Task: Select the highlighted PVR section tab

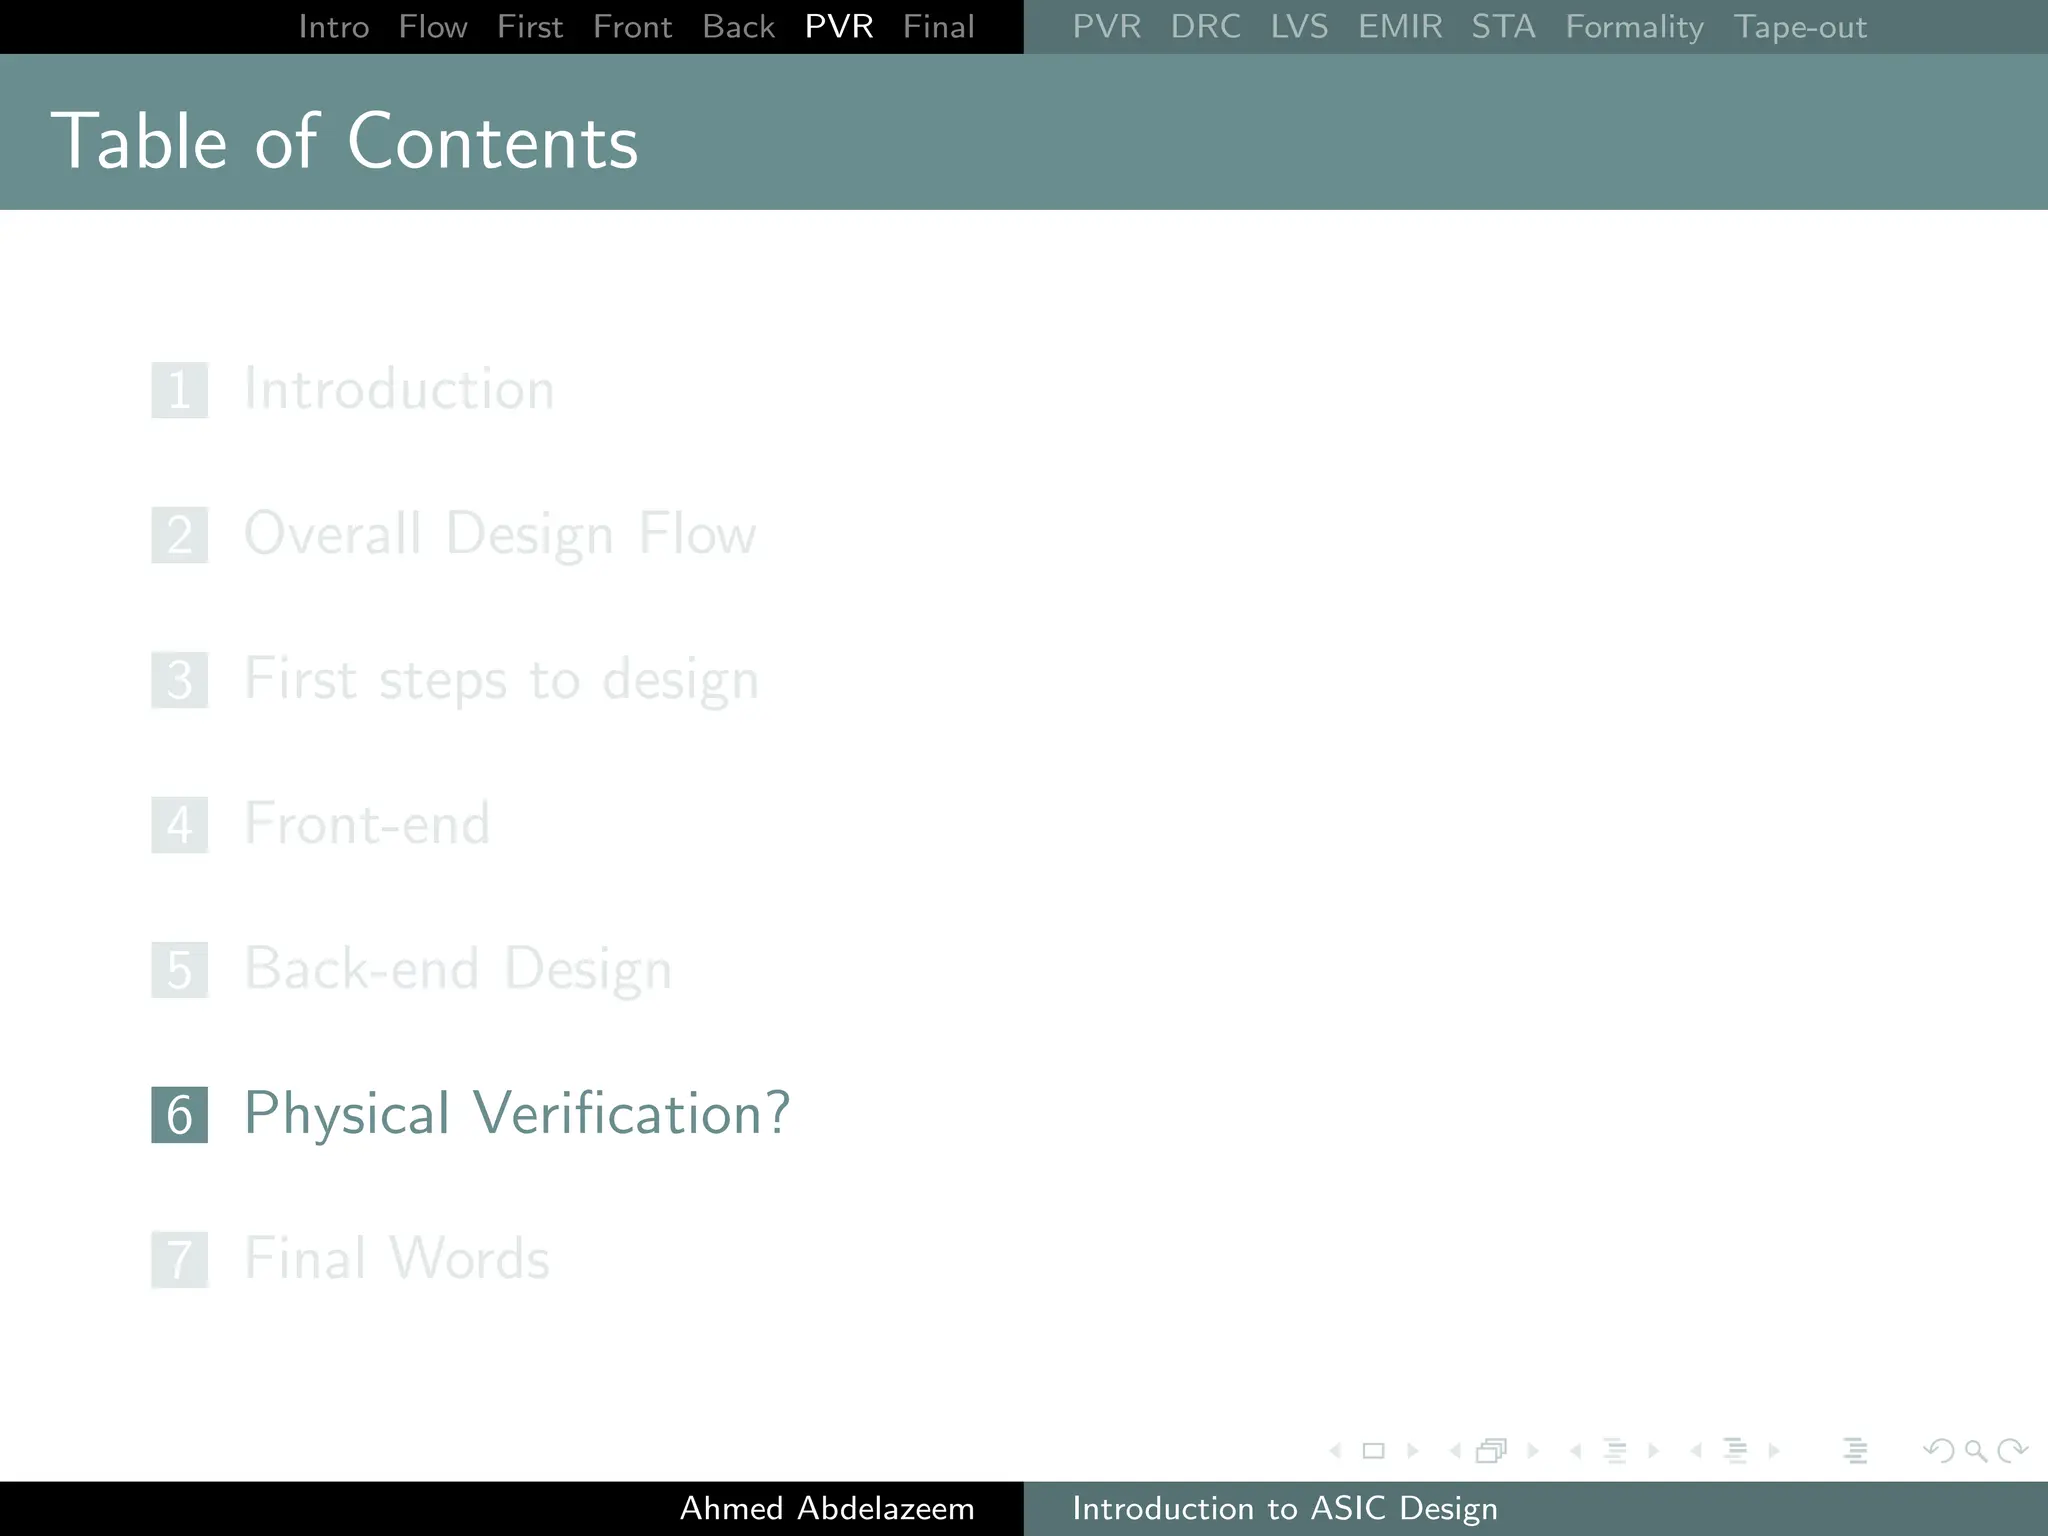Action: pos(839,27)
